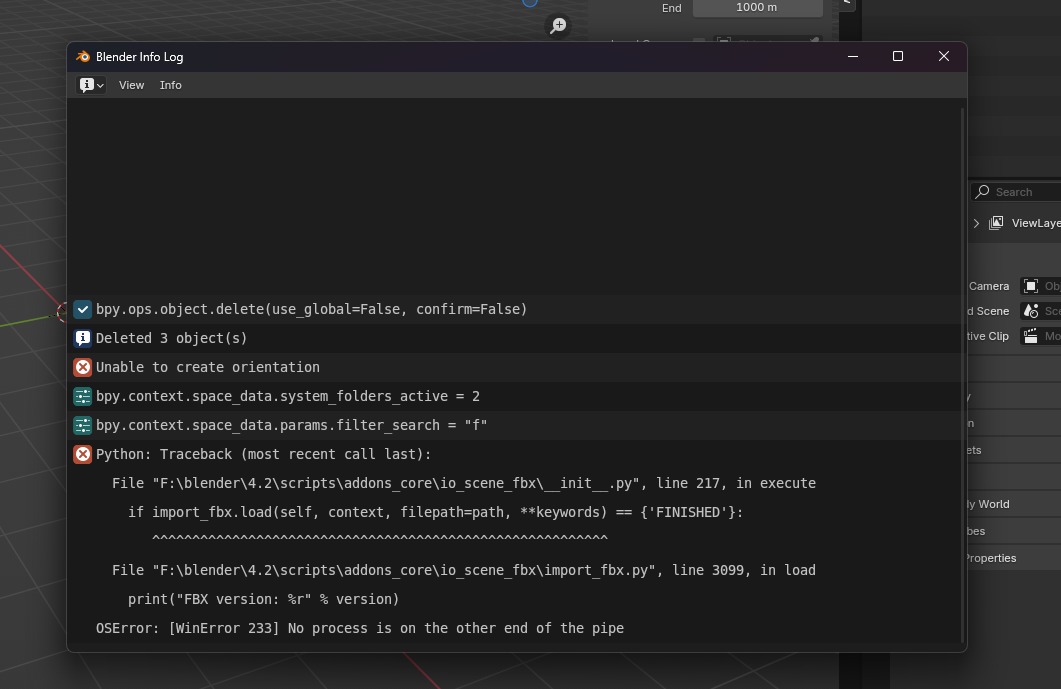Click the error icon beside Unable to create orientation

(83, 368)
